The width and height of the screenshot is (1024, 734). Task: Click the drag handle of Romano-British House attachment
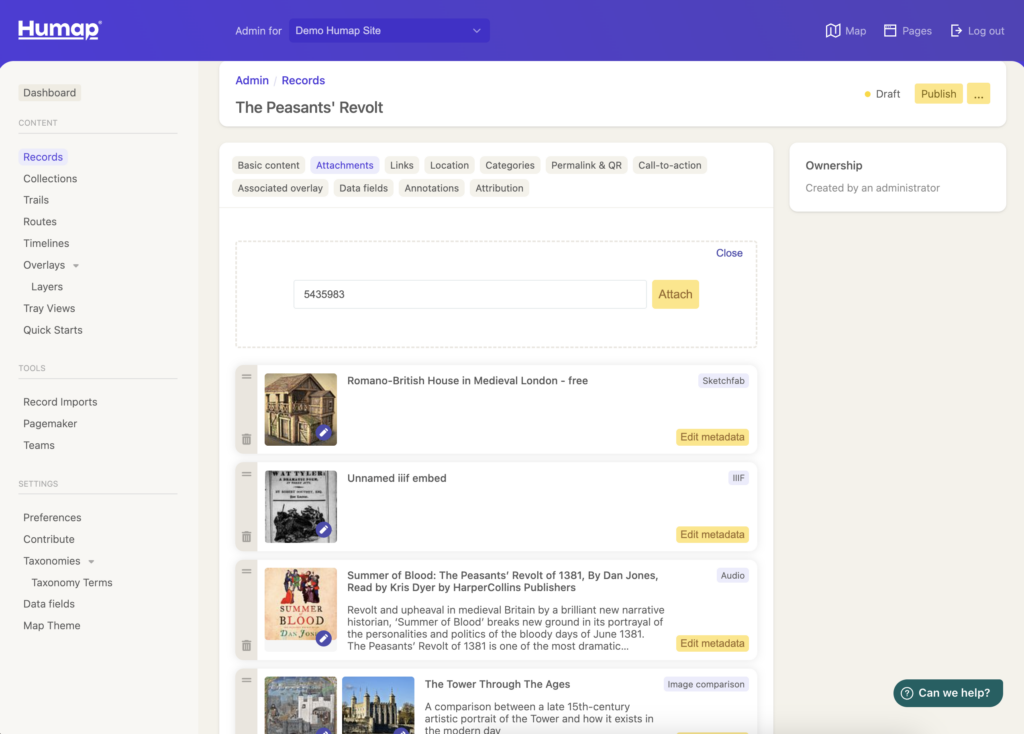246,377
